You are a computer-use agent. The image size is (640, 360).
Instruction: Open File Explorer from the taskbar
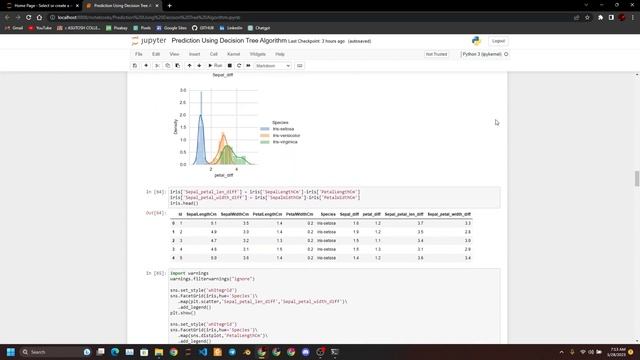tap(159, 352)
